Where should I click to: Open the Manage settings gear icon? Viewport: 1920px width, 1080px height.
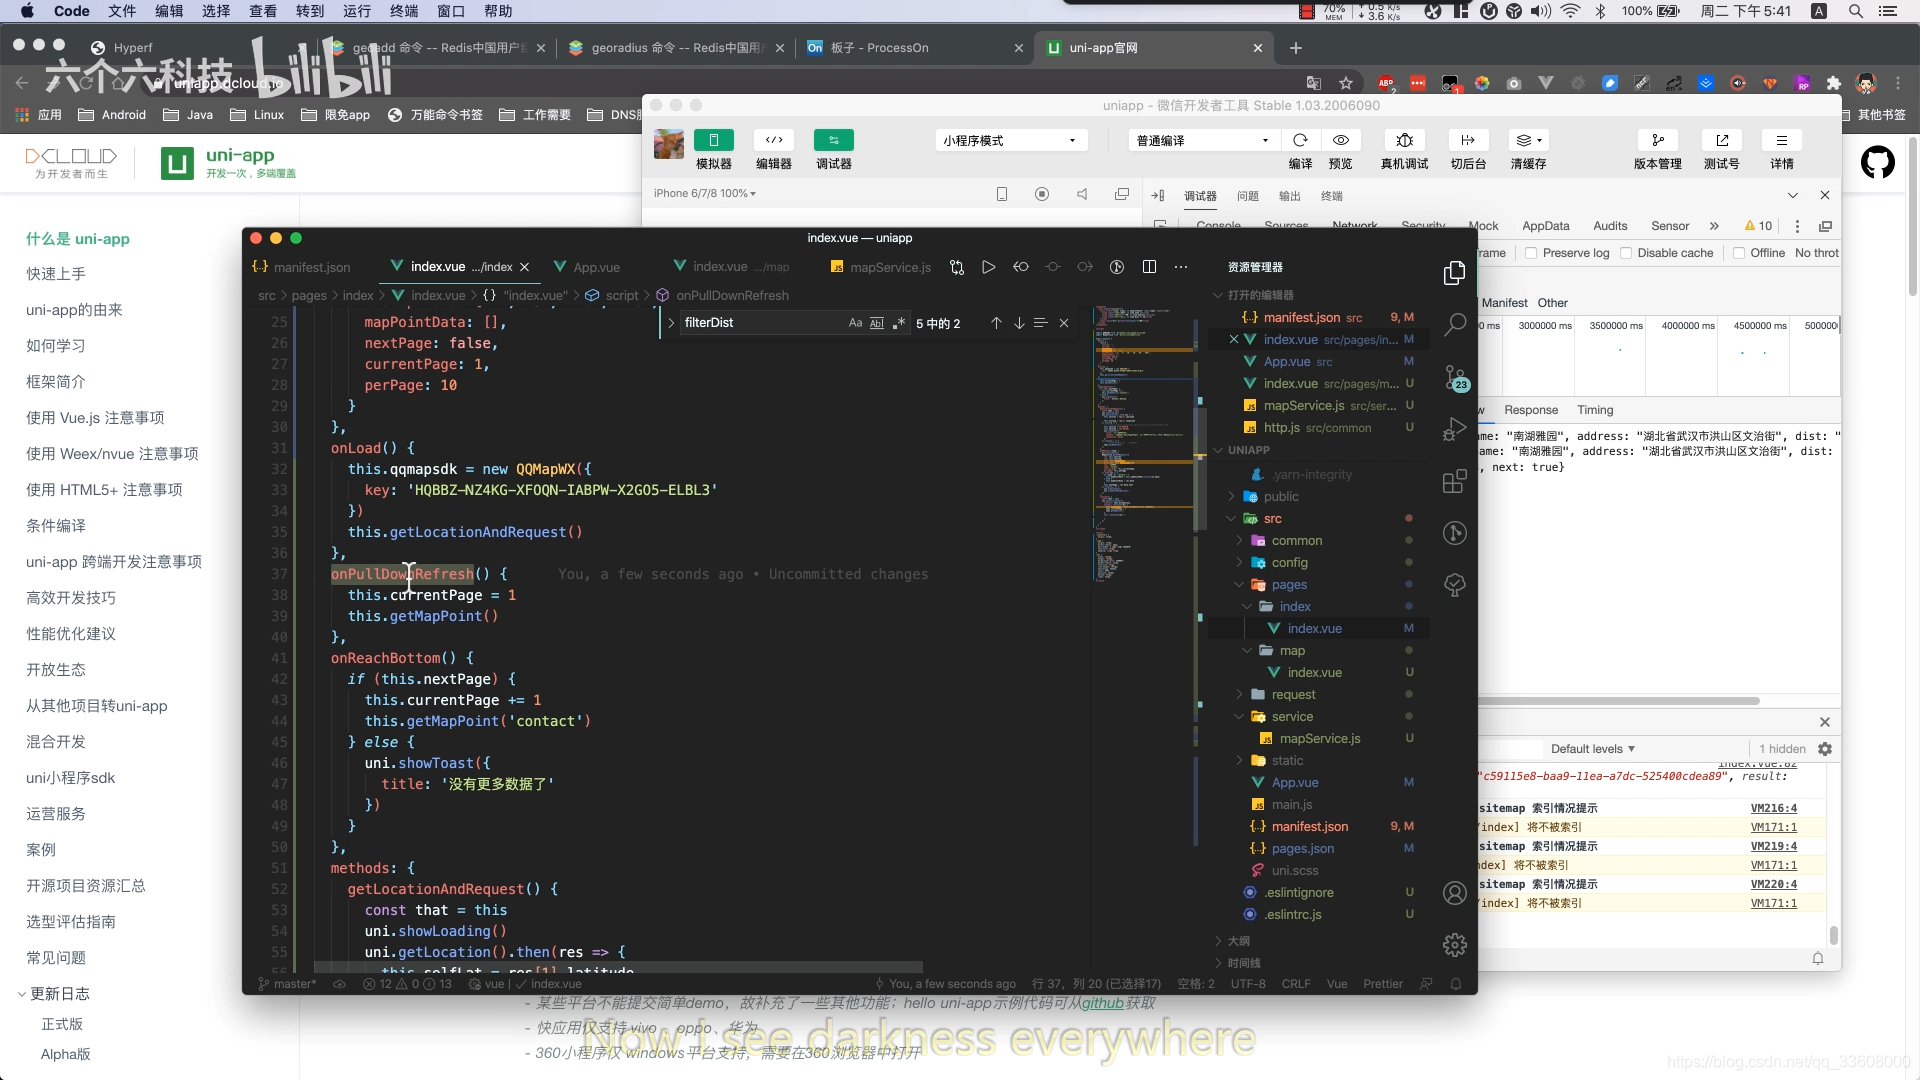pos(1455,944)
